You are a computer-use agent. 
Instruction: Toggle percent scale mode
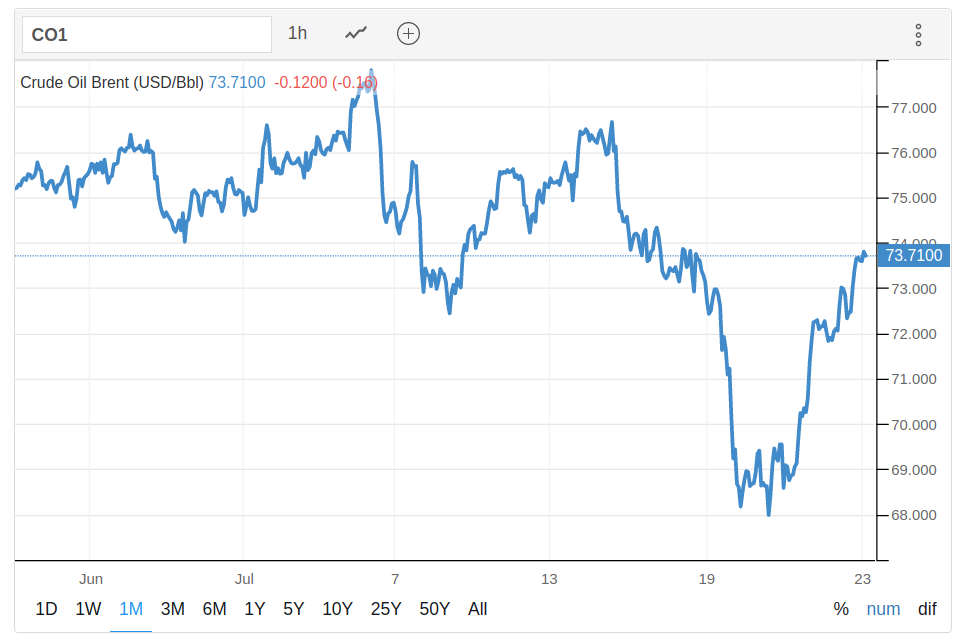click(x=841, y=609)
